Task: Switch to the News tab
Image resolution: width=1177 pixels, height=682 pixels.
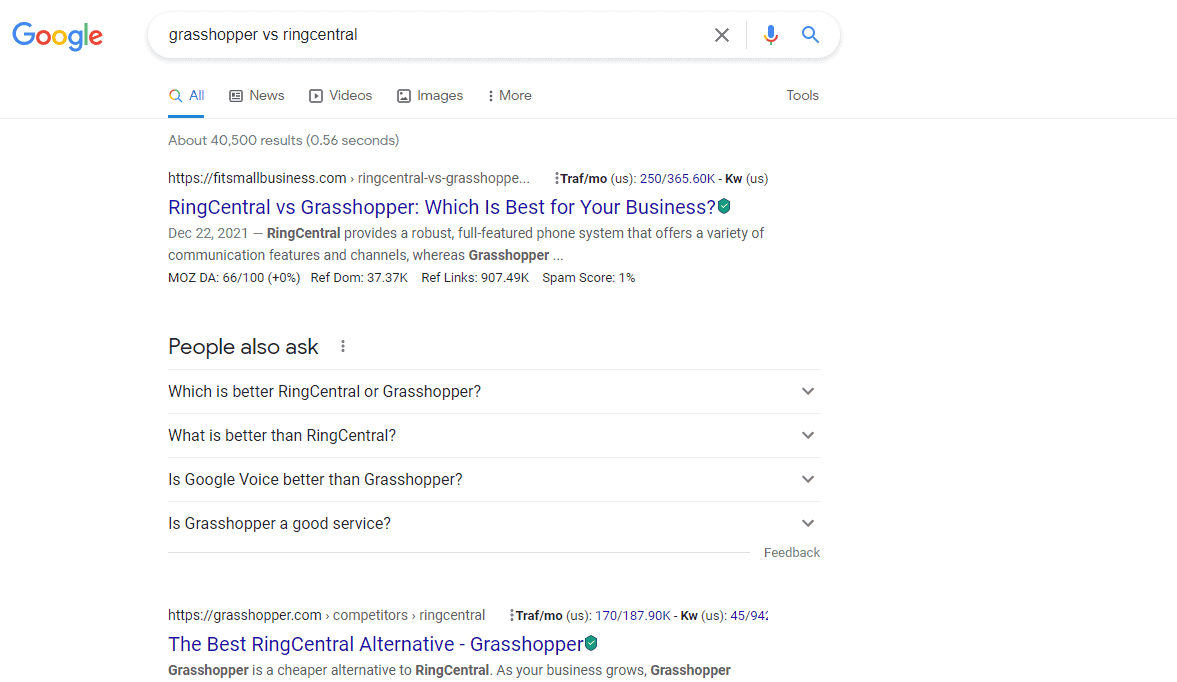Action: tap(257, 96)
